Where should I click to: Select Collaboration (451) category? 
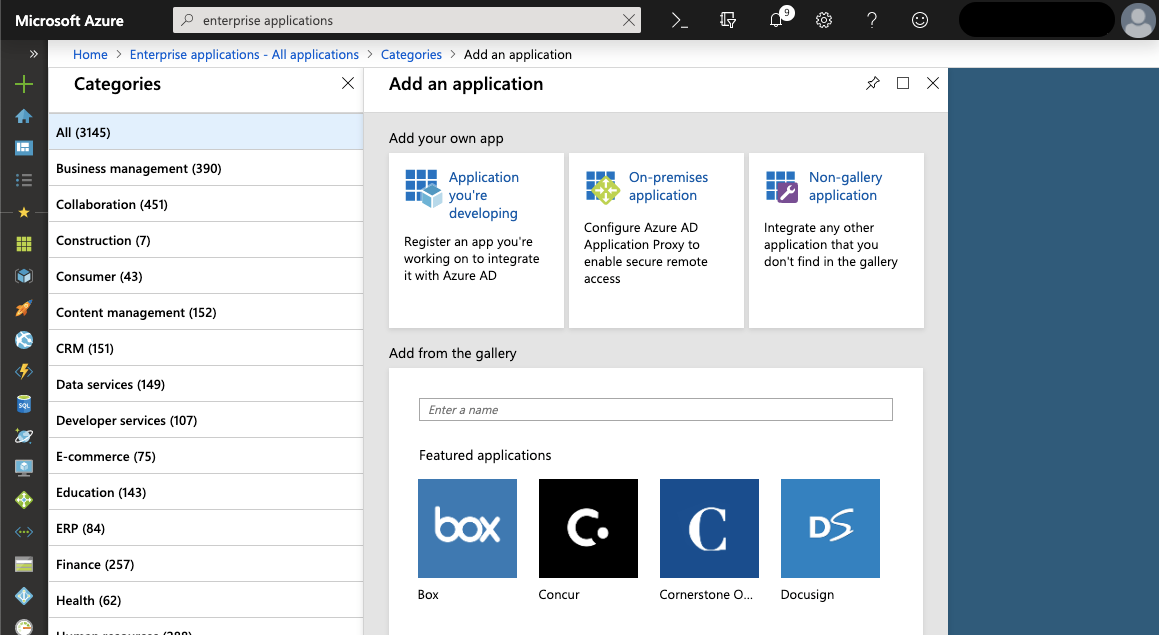[x=205, y=204]
